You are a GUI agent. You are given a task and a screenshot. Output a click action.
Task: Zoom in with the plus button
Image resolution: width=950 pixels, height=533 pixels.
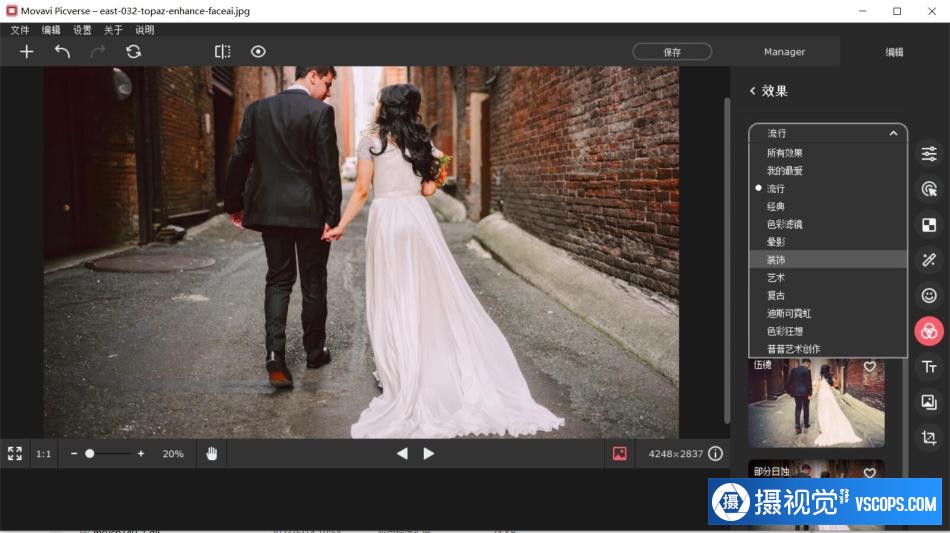pyautogui.click(x=141, y=454)
